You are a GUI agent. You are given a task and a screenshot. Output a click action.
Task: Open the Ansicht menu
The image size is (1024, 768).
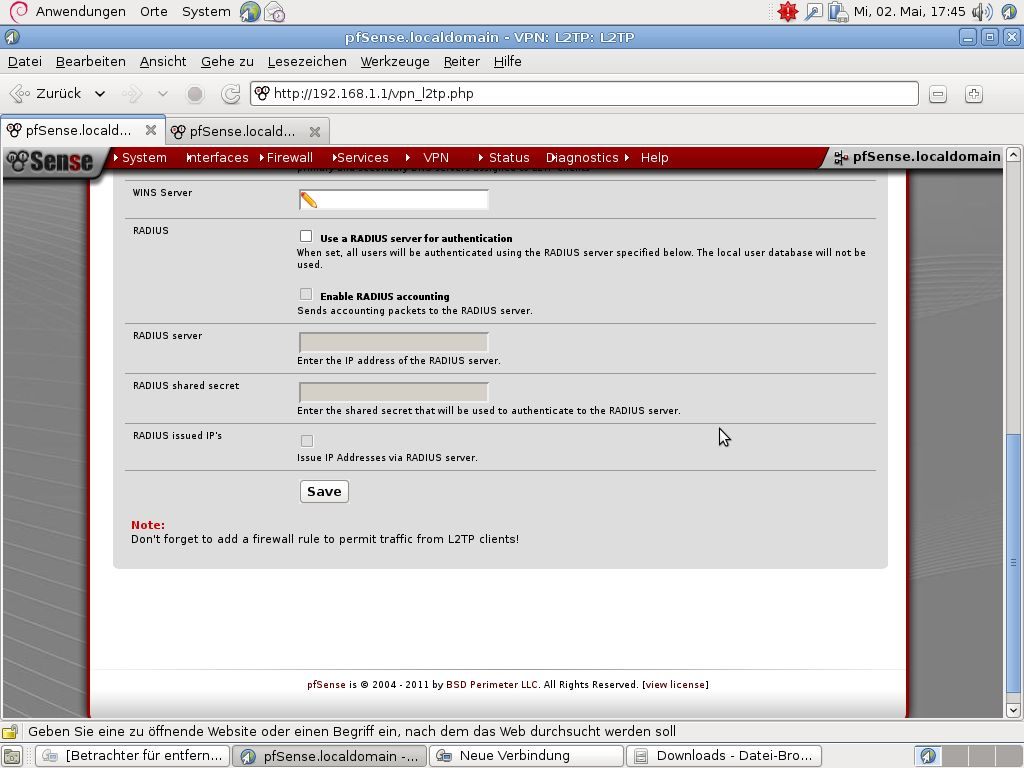[x=163, y=61]
